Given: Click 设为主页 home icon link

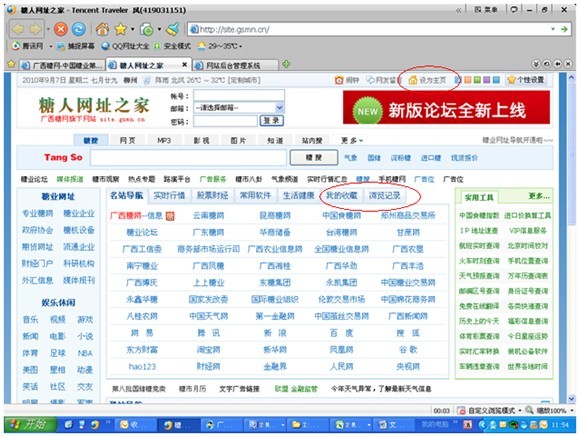Looking at the screenshot, I should pyautogui.click(x=427, y=80).
